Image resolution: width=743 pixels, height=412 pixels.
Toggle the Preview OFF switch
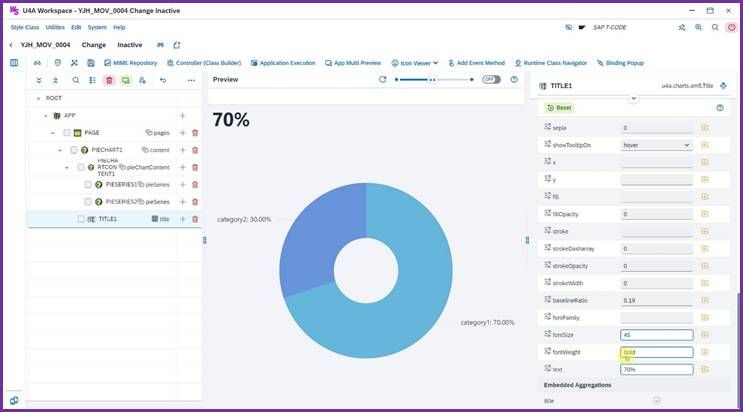(491, 79)
